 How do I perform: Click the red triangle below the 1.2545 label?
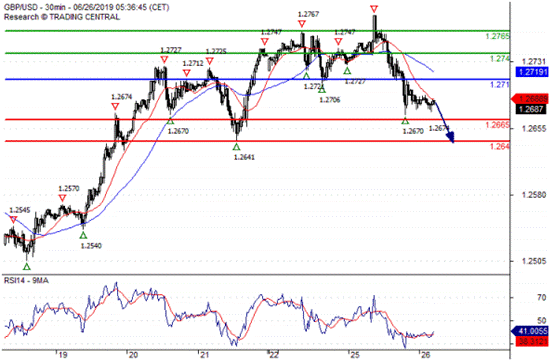13,220
